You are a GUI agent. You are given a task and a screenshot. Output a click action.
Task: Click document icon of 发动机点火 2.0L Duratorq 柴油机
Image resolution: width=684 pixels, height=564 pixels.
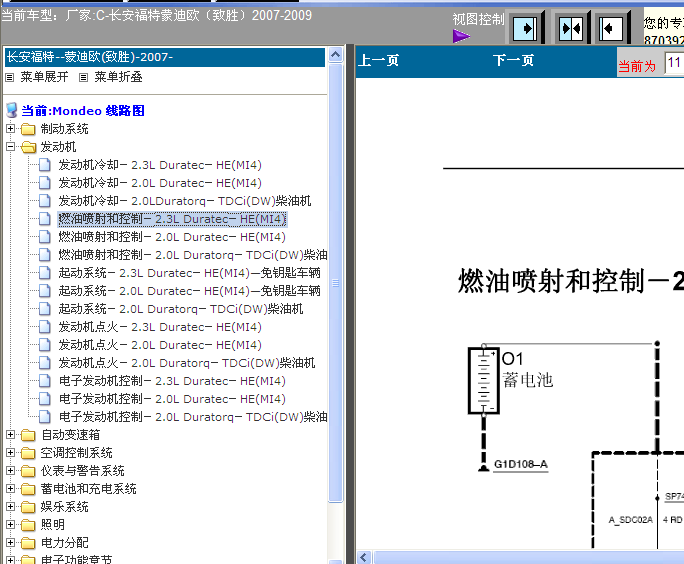pos(44,363)
